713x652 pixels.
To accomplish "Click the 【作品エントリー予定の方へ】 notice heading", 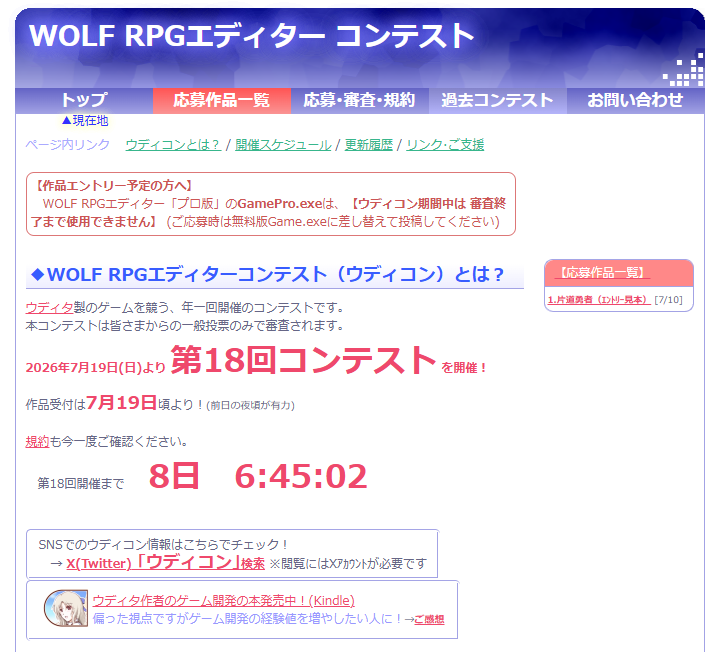I will [114, 186].
